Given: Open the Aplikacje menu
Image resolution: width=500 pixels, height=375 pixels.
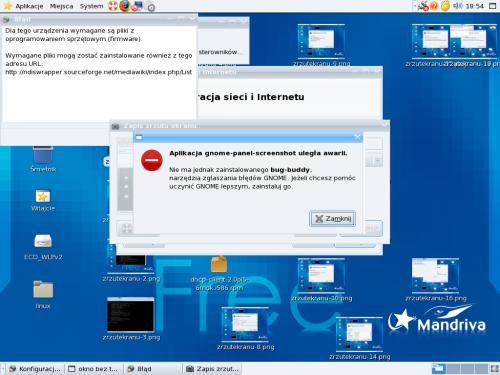Looking at the screenshot, I should (x=23, y=6).
